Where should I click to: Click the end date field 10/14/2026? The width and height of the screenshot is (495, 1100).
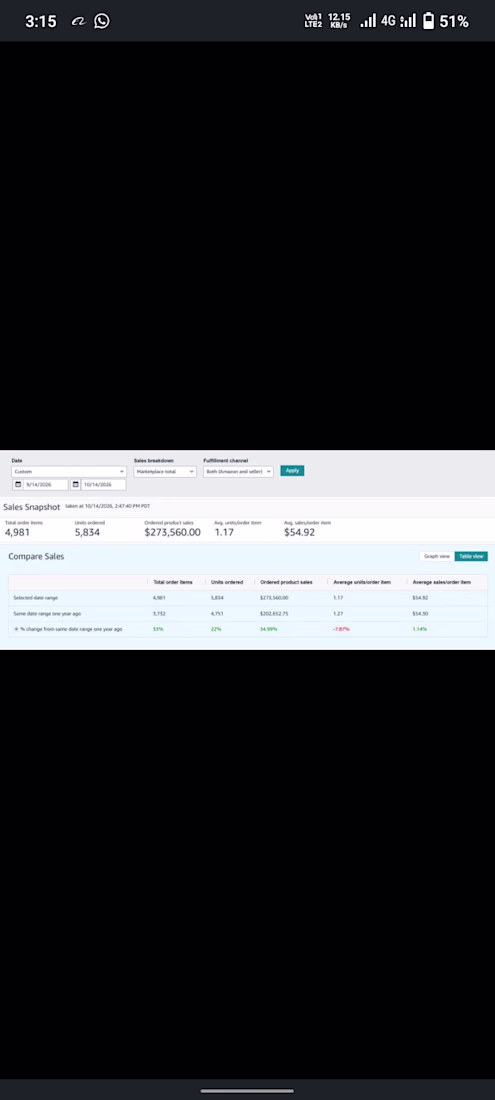[103, 485]
